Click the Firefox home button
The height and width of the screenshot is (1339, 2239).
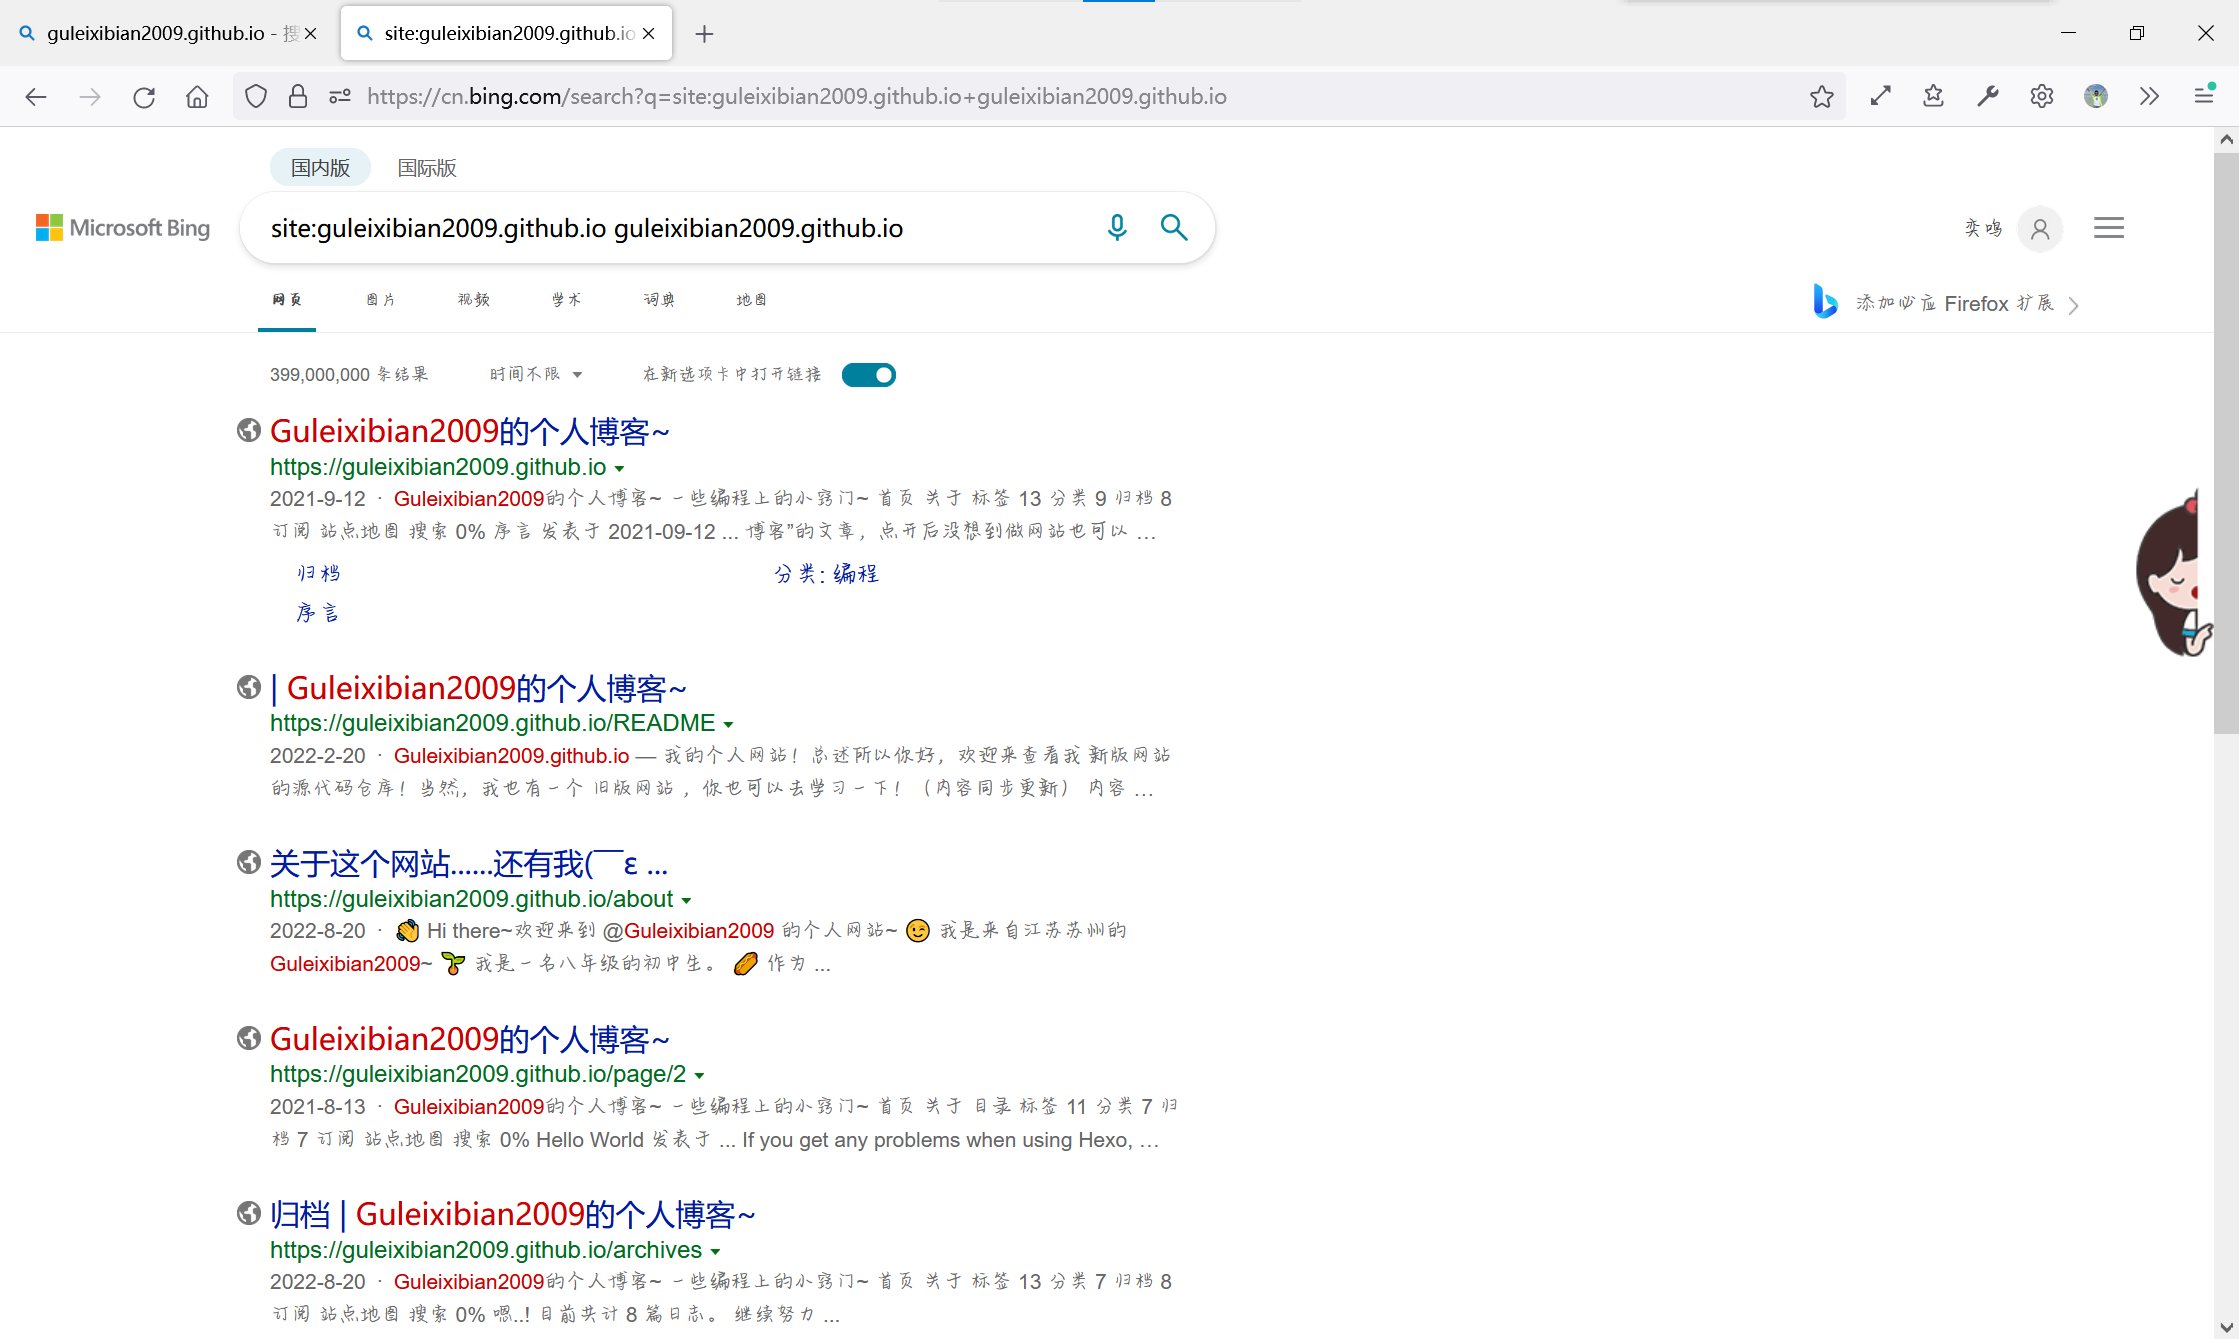(x=197, y=97)
